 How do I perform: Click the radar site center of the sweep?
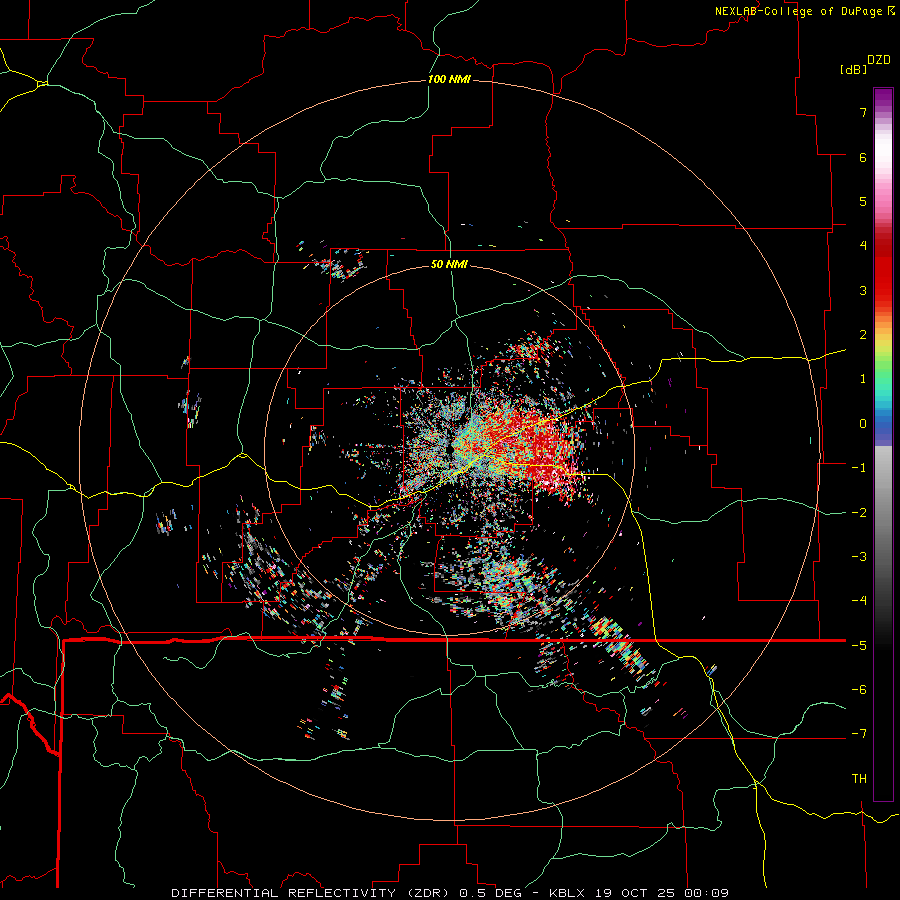tap(449, 449)
